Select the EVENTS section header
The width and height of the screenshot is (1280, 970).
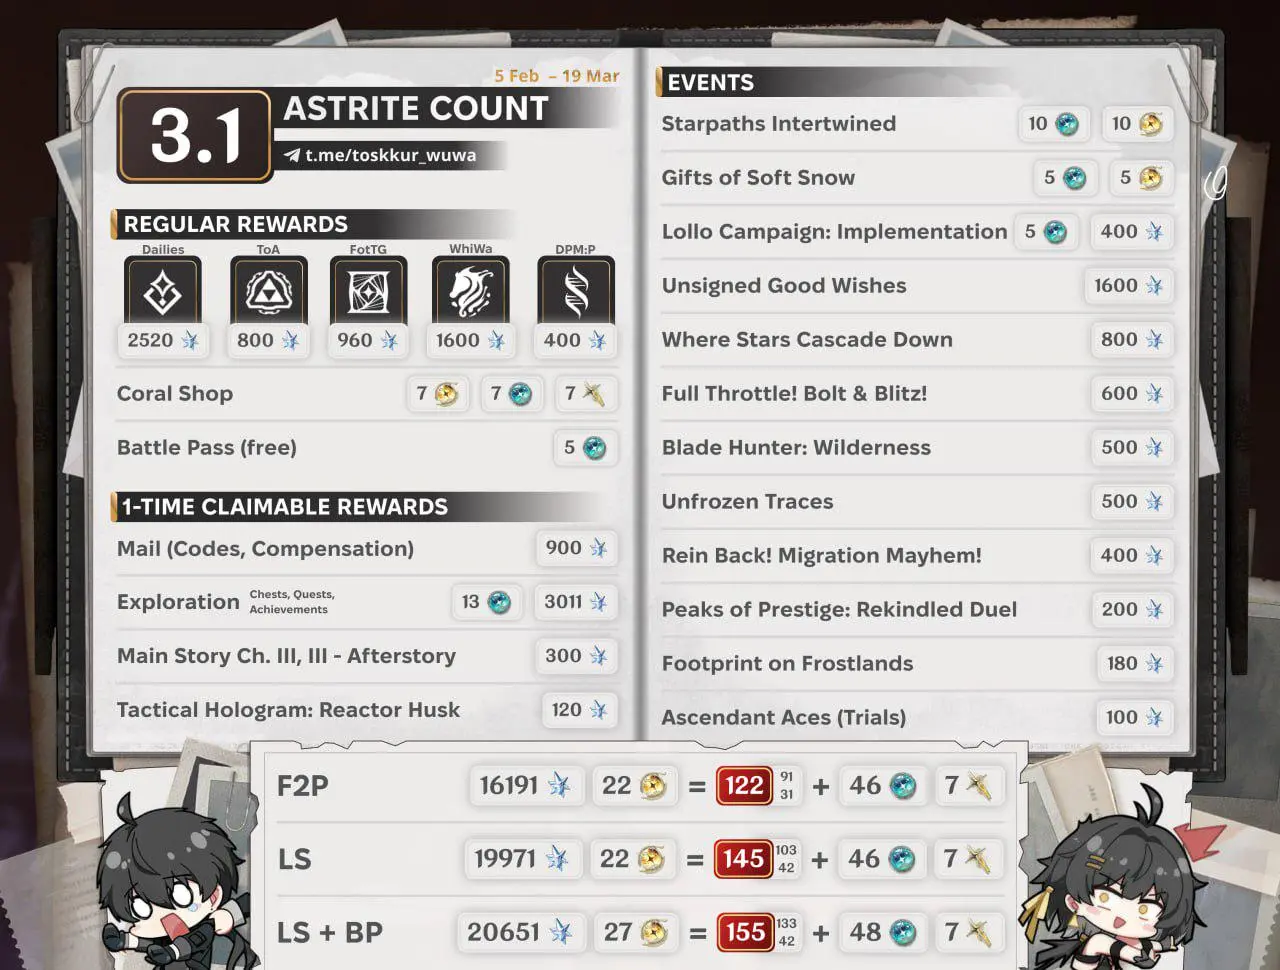(x=711, y=83)
